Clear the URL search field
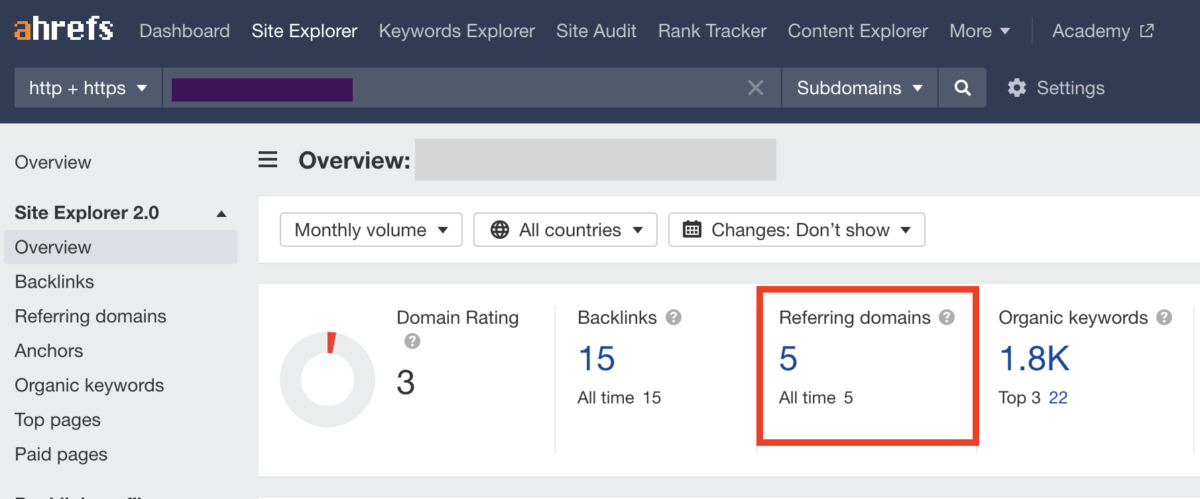This screenshot has width=1200, height=499. [x=756, y=88]
